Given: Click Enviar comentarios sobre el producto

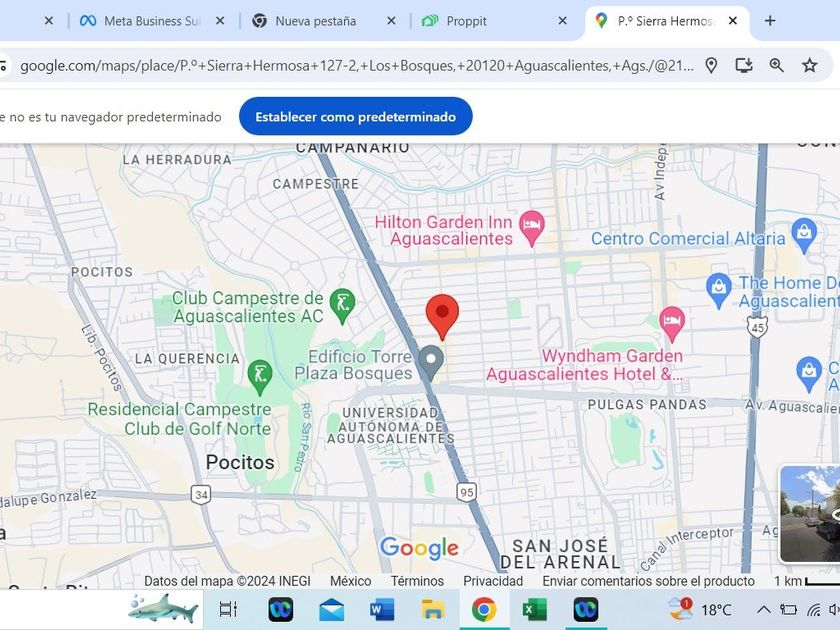Looking at the screenshot, I should pos(648,581).
